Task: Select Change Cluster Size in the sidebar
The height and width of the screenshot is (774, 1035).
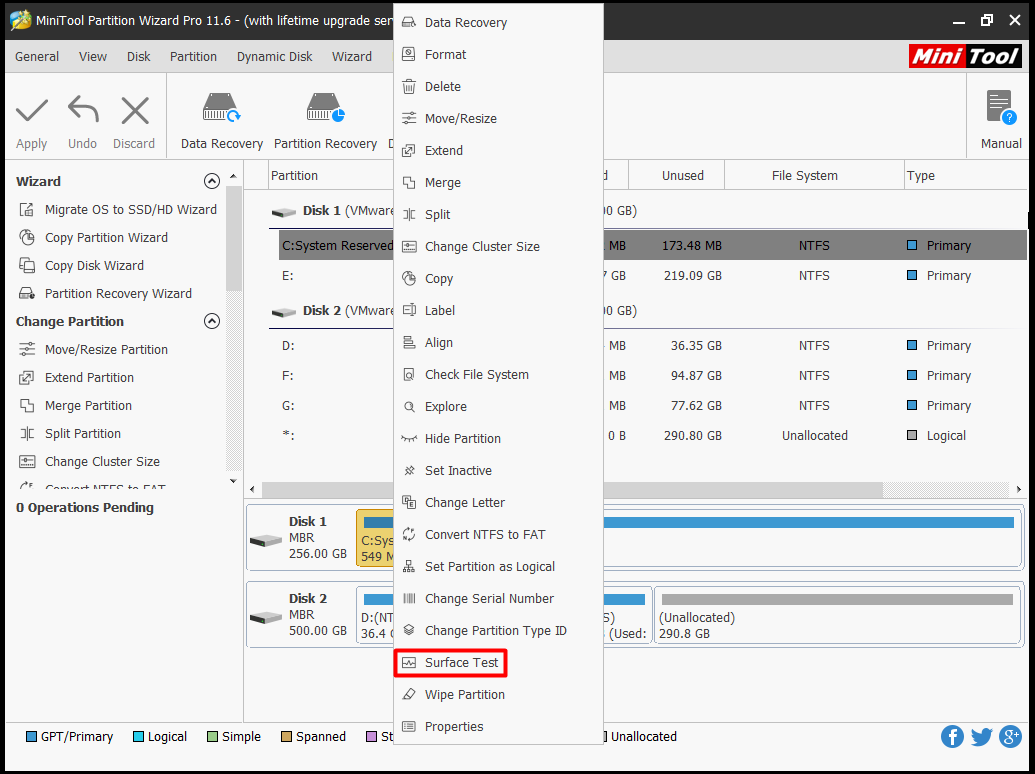Action: 89,462
